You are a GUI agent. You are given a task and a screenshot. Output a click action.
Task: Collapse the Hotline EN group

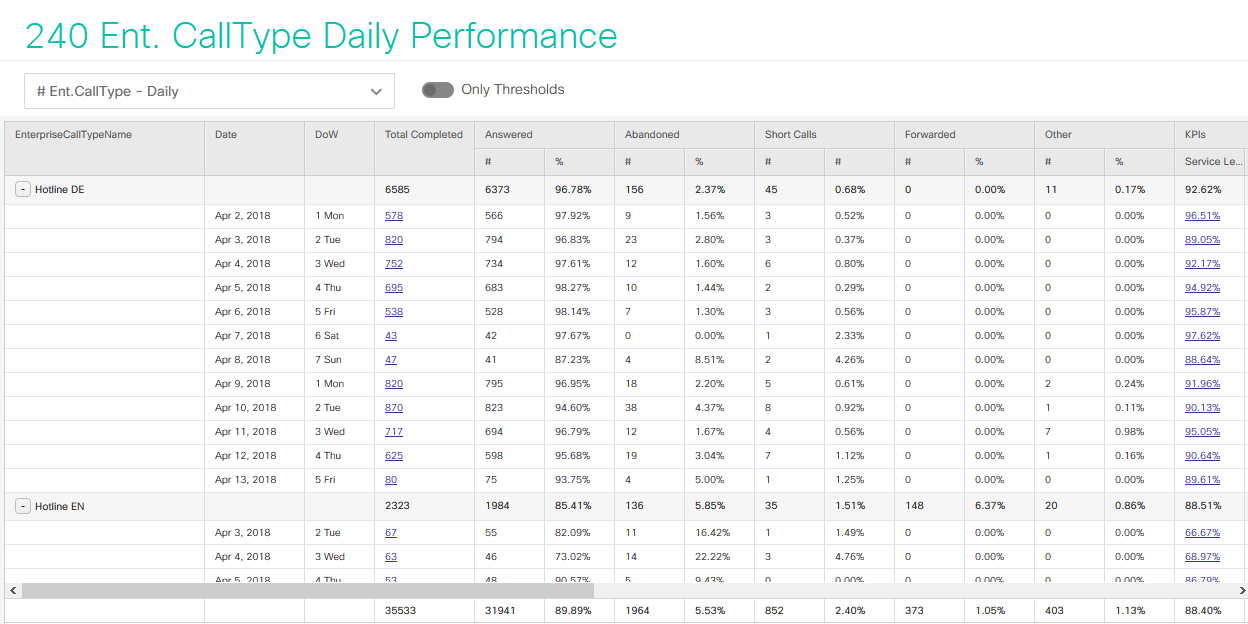(x=22, y=506)
